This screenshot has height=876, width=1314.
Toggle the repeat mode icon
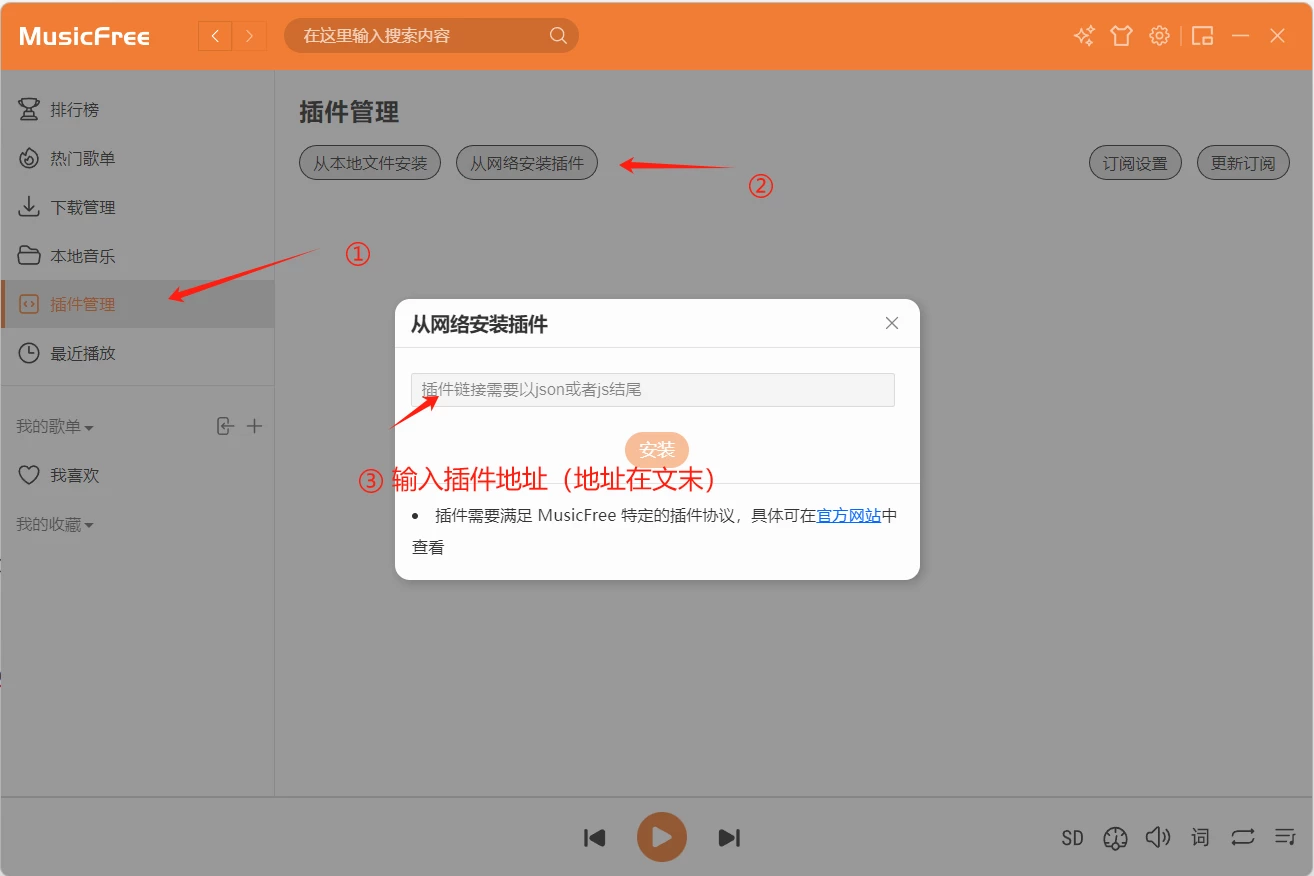(x=1243, y=837)
